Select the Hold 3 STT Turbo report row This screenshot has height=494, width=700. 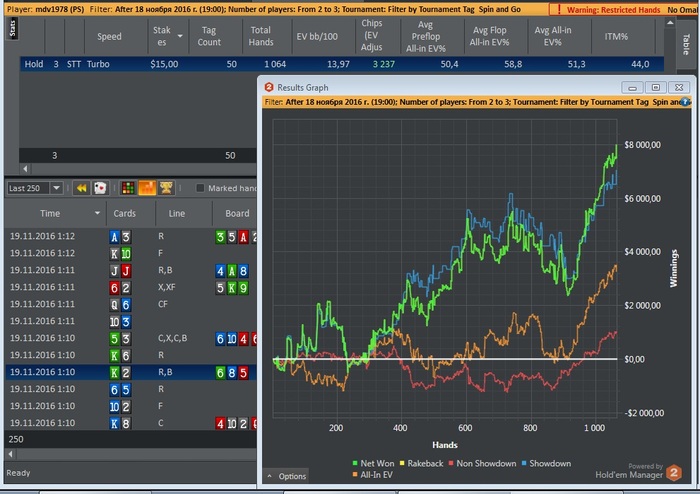(x=342, y=64)
